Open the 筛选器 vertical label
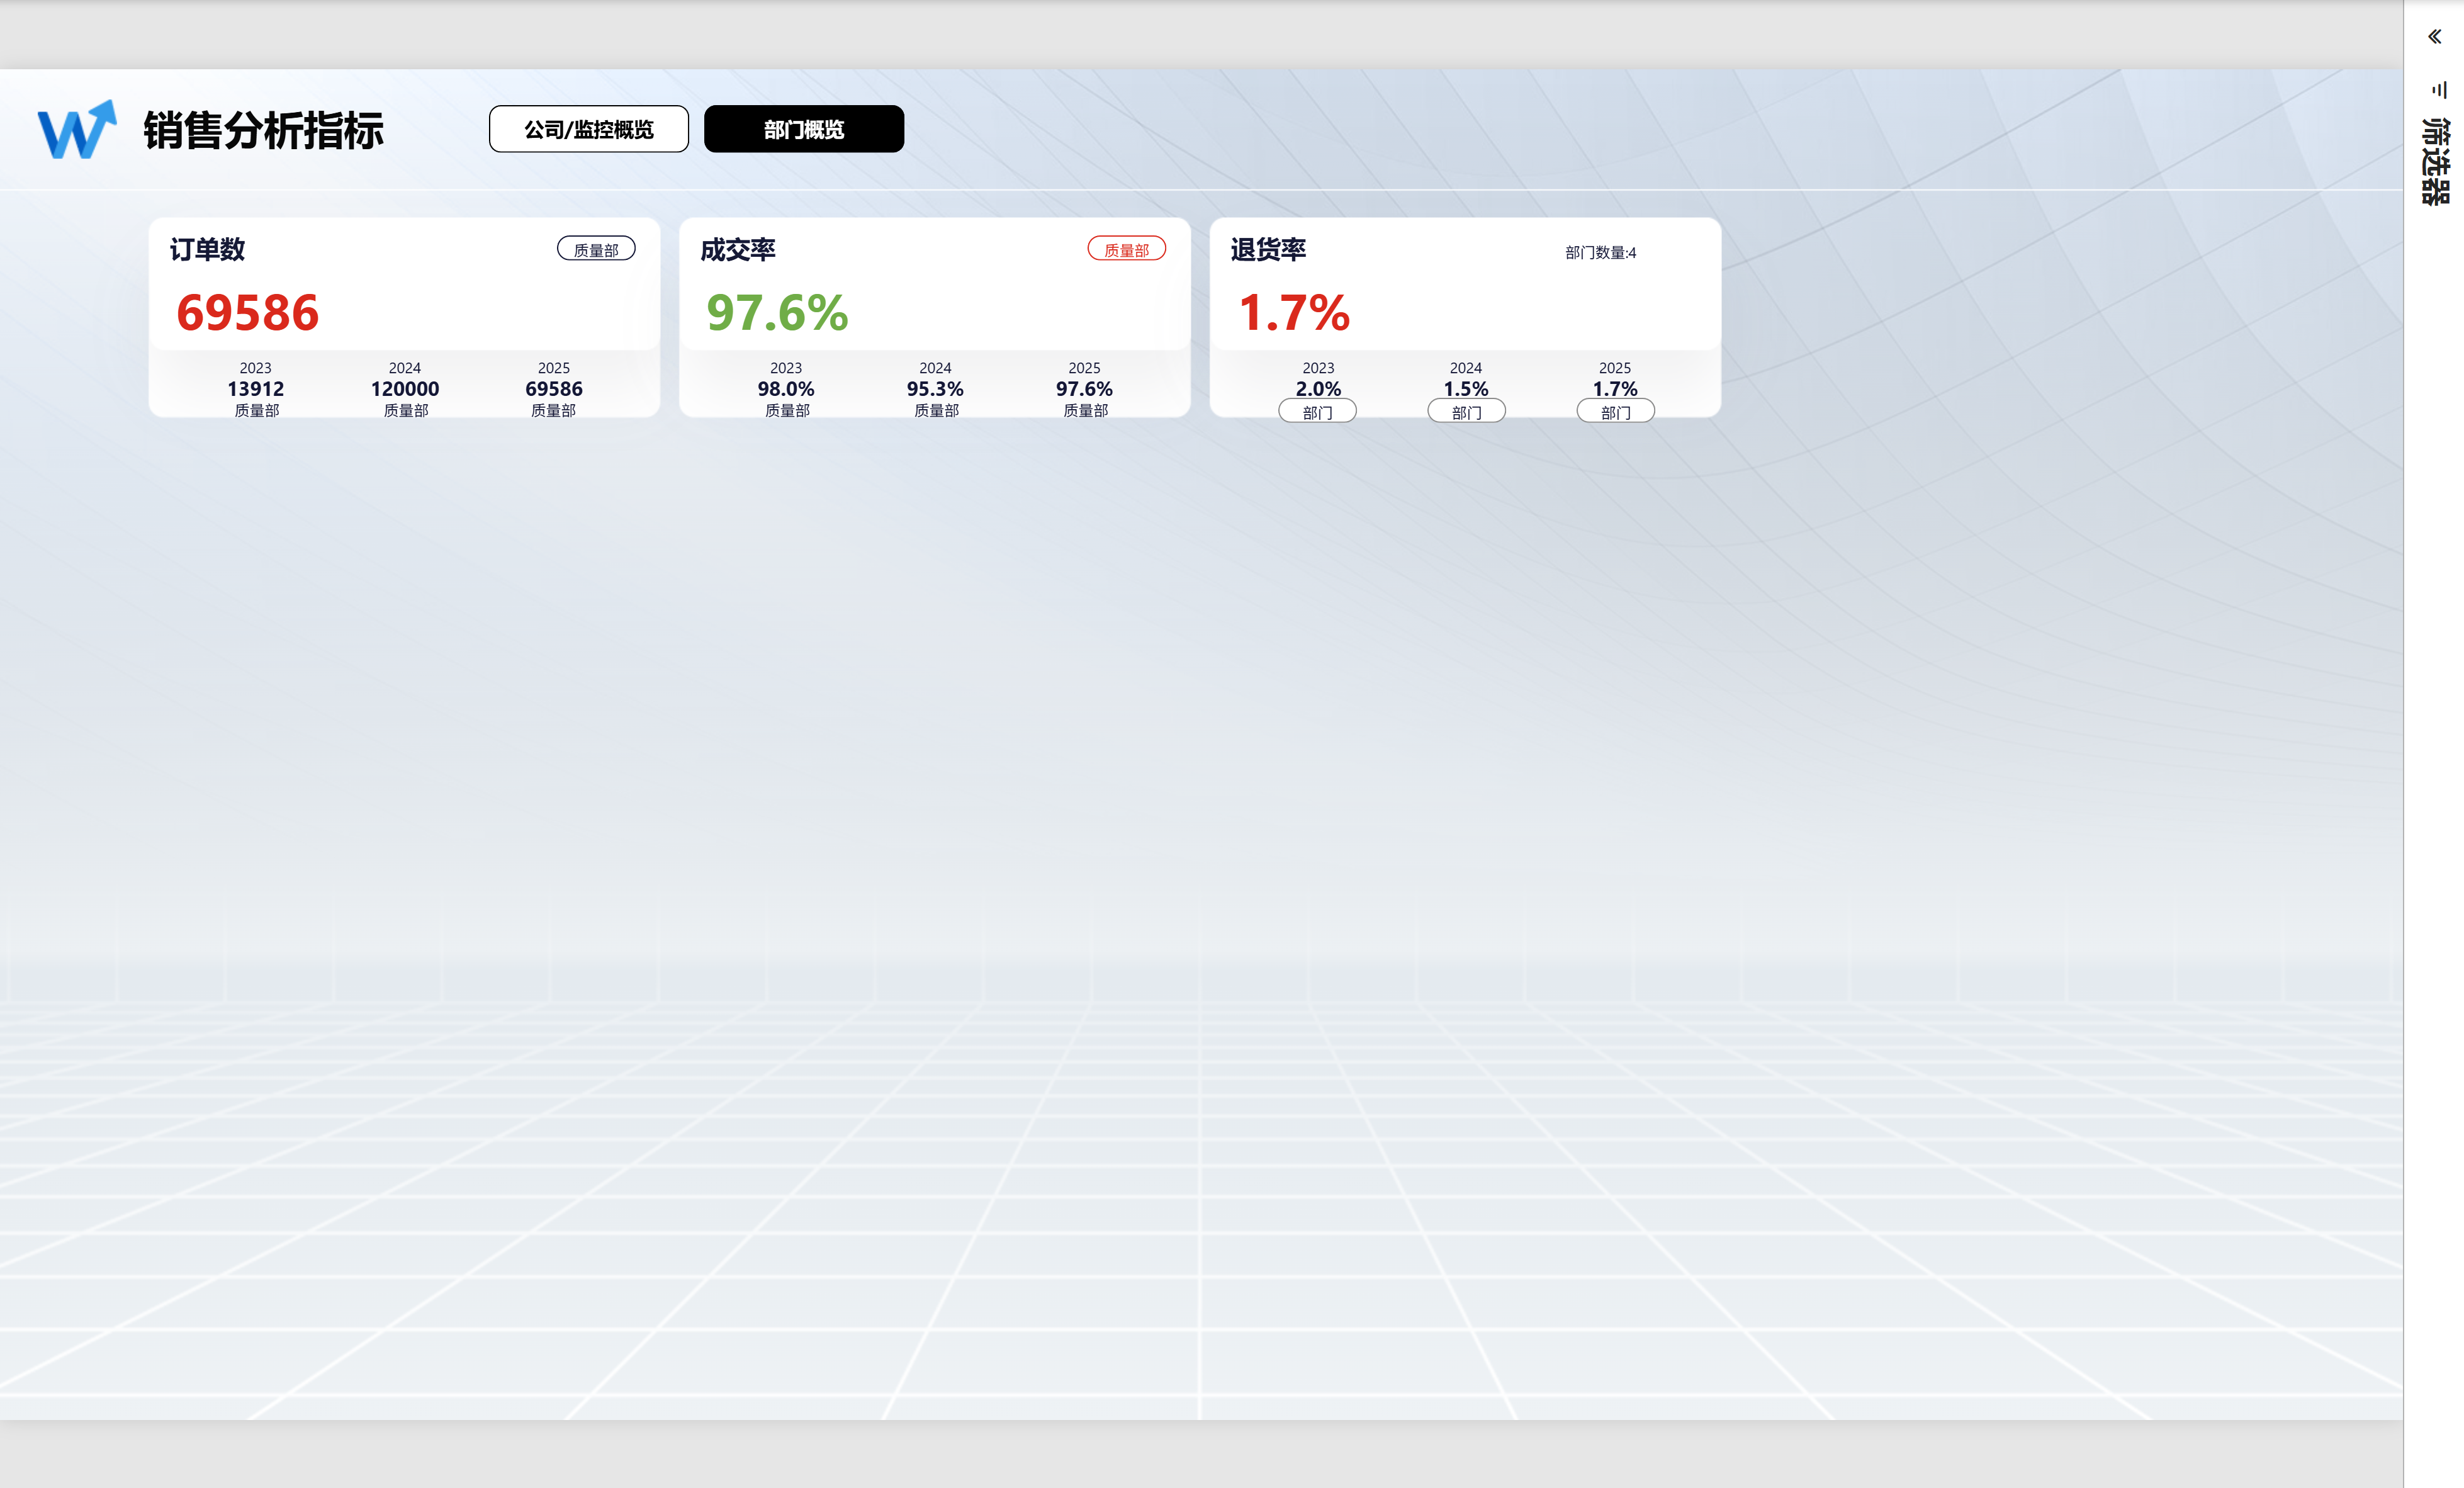2464x1488 pixels. [x=2435, y=161]
